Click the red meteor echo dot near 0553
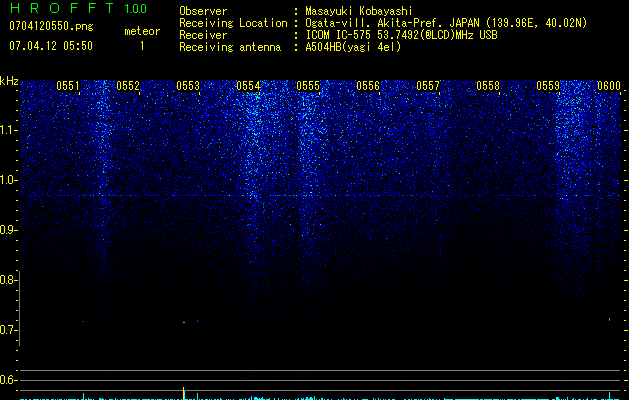 click(184, 322)
